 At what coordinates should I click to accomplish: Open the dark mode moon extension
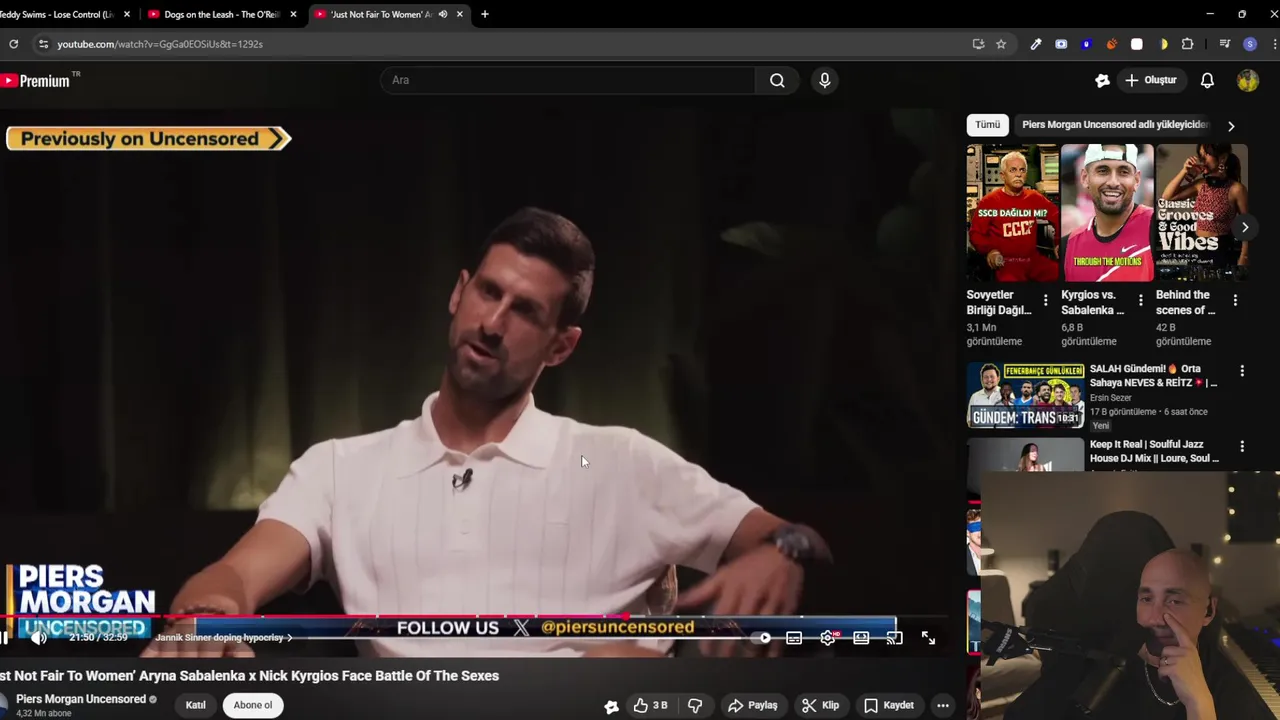coord(1163,44)
